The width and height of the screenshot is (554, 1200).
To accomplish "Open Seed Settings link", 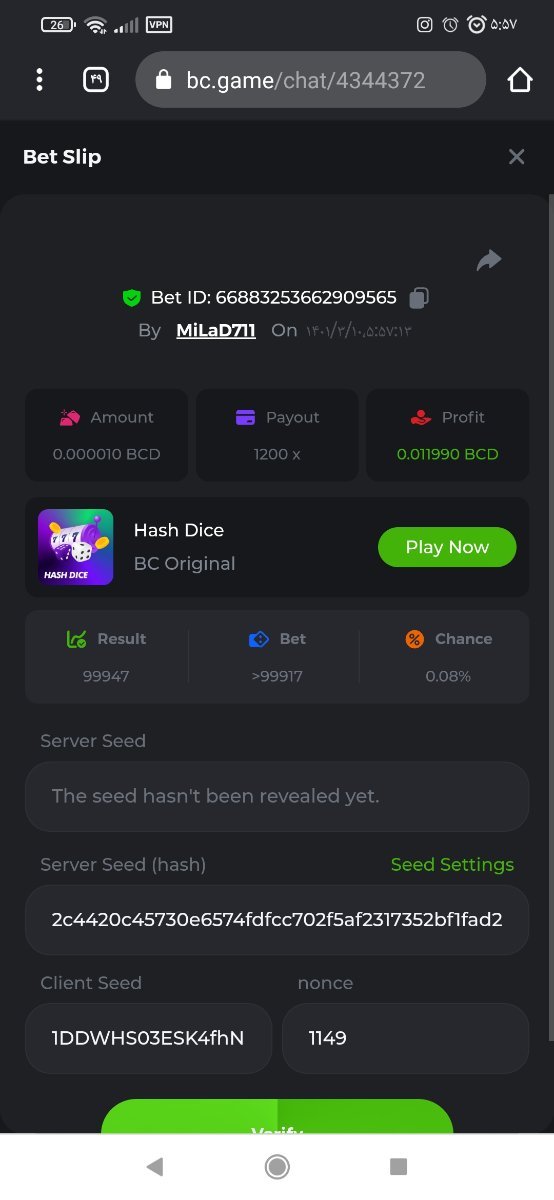I will coord(452,864).
